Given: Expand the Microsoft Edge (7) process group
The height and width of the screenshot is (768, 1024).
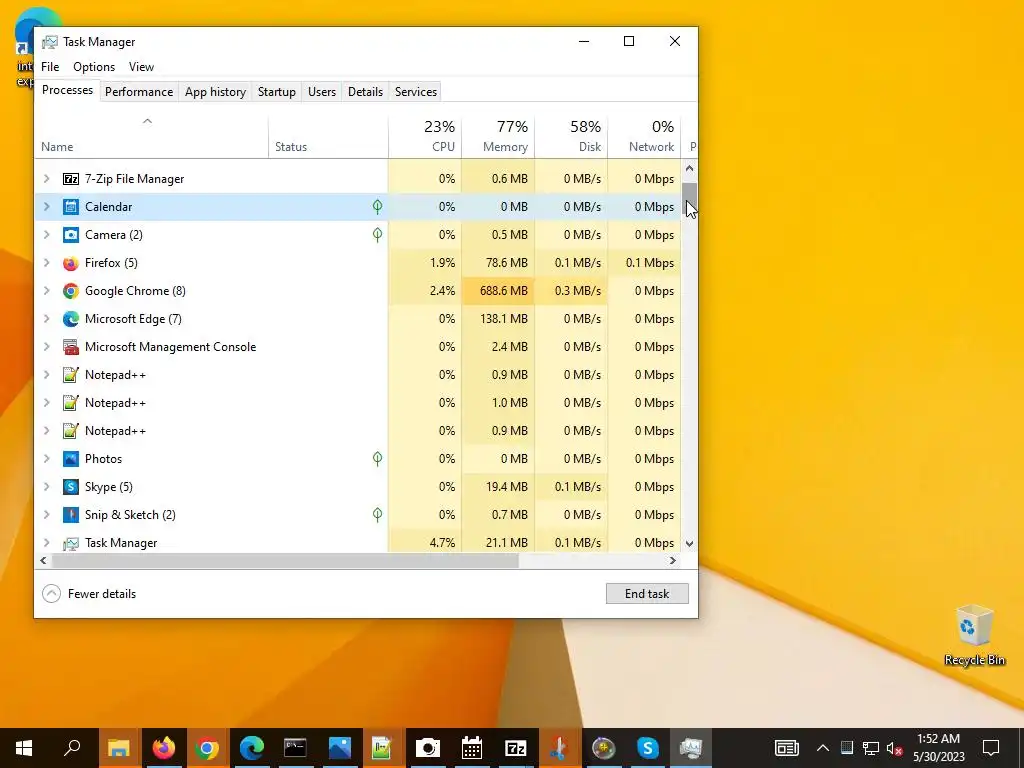Looking at the screenshot, I should [x=46, y=319].
